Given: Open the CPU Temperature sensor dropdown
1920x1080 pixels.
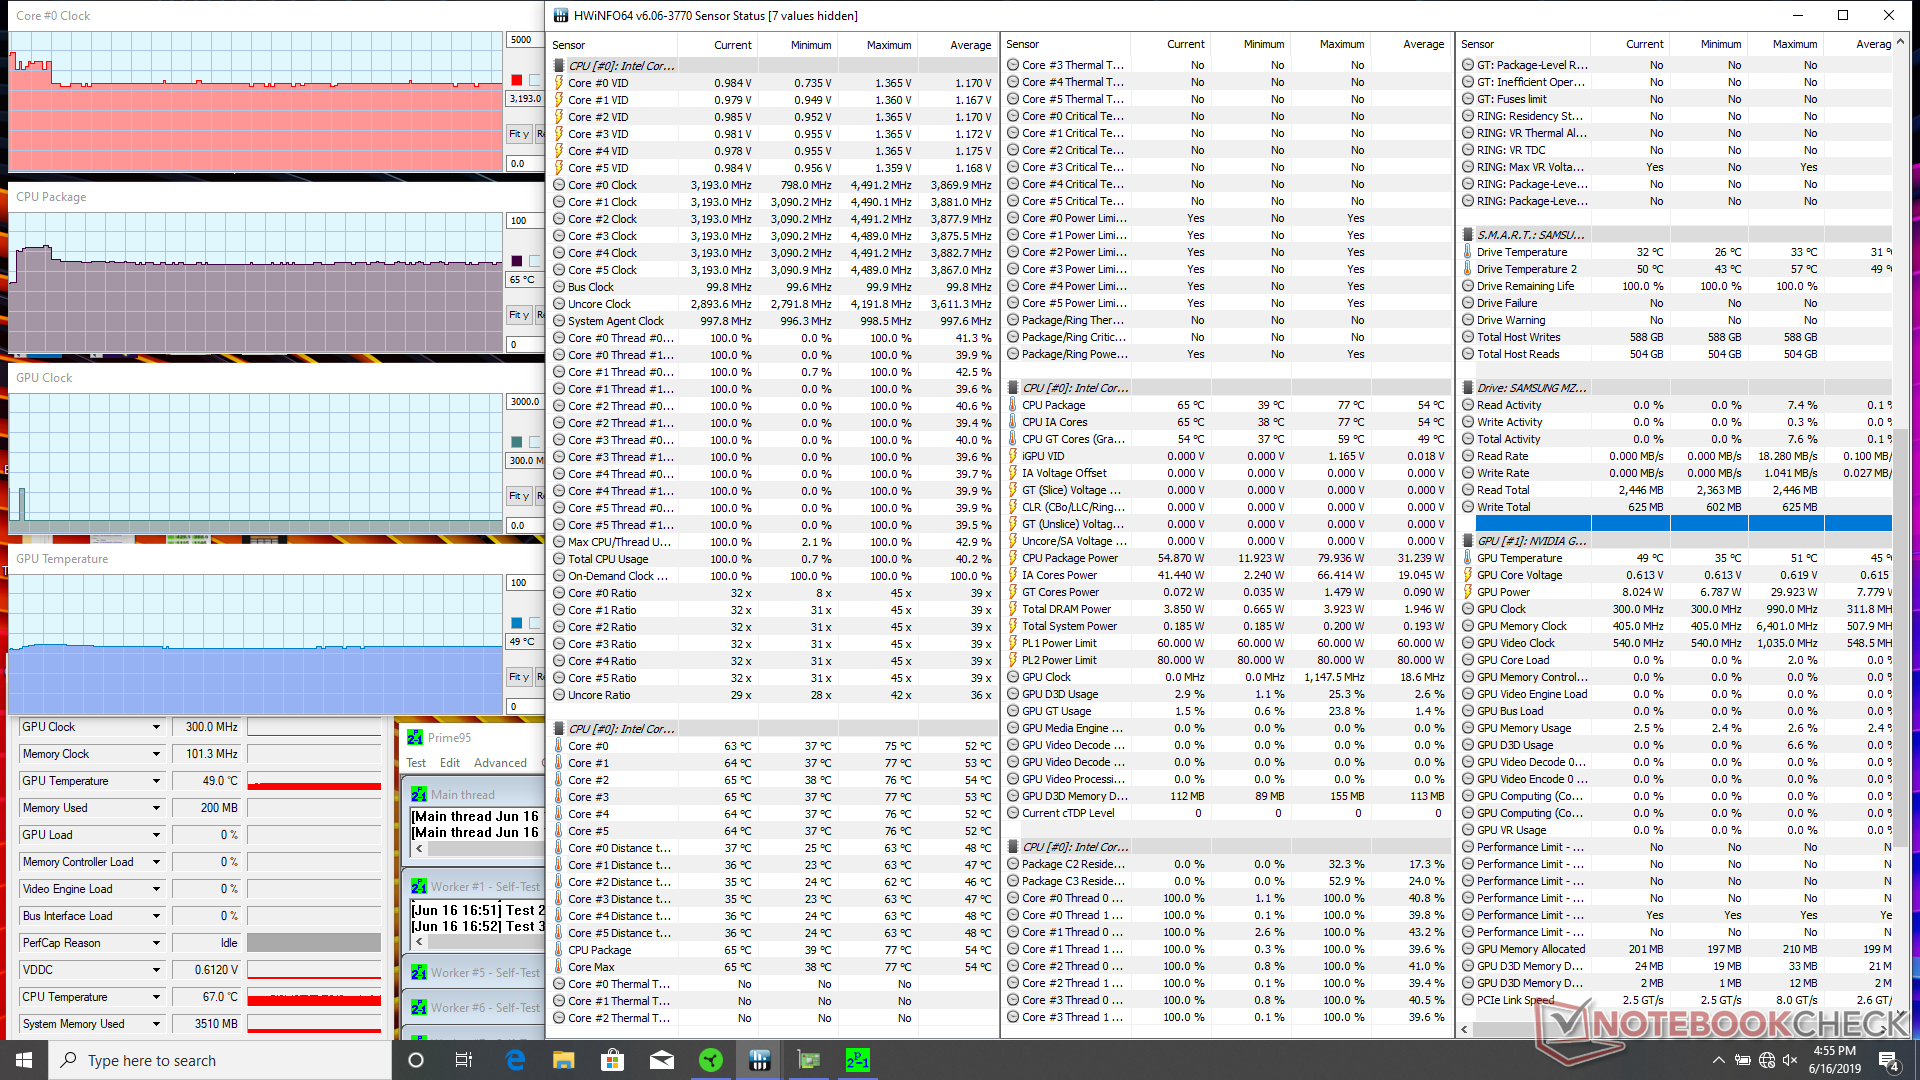Looking at the screenshot, I should [156, 997].
